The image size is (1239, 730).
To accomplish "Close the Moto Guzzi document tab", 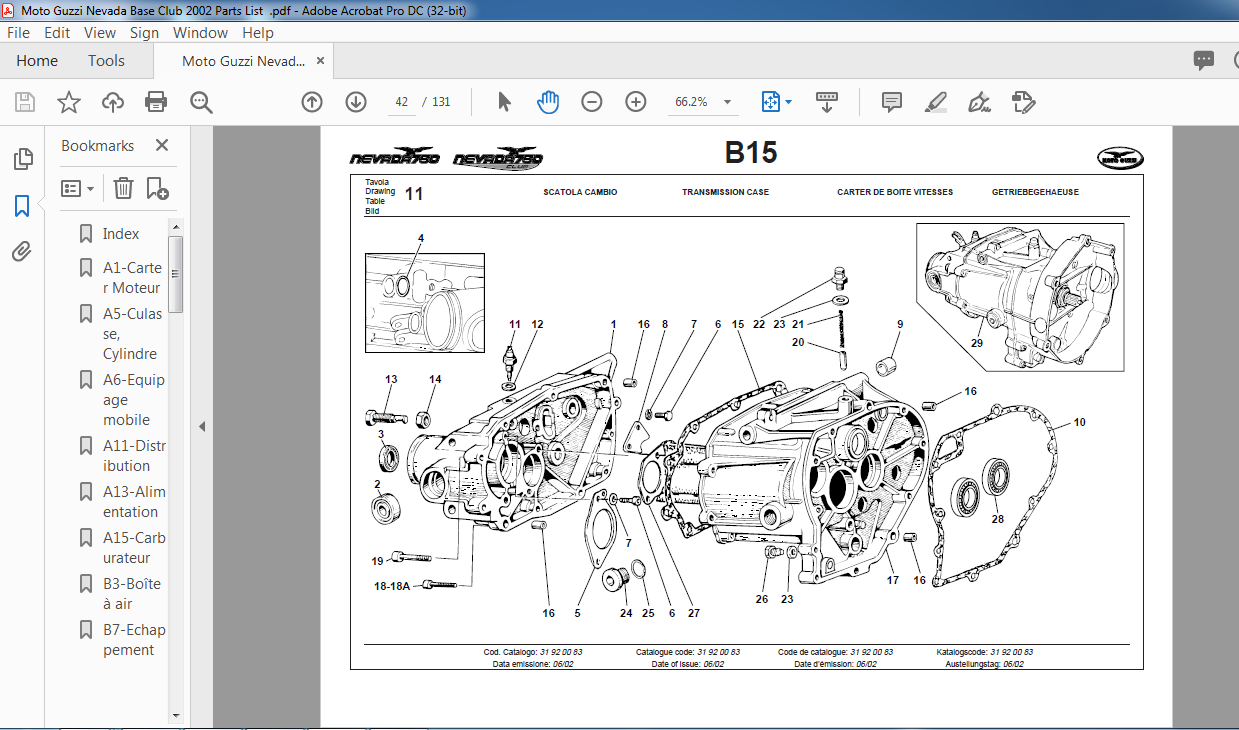I will pyautogui.click(x=321, y=61).
